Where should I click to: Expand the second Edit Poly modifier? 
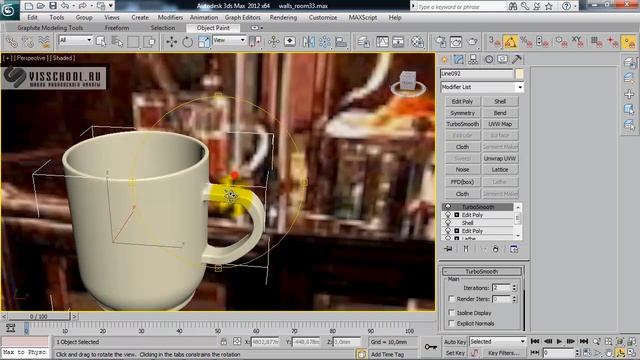click(x=457, y=231)
